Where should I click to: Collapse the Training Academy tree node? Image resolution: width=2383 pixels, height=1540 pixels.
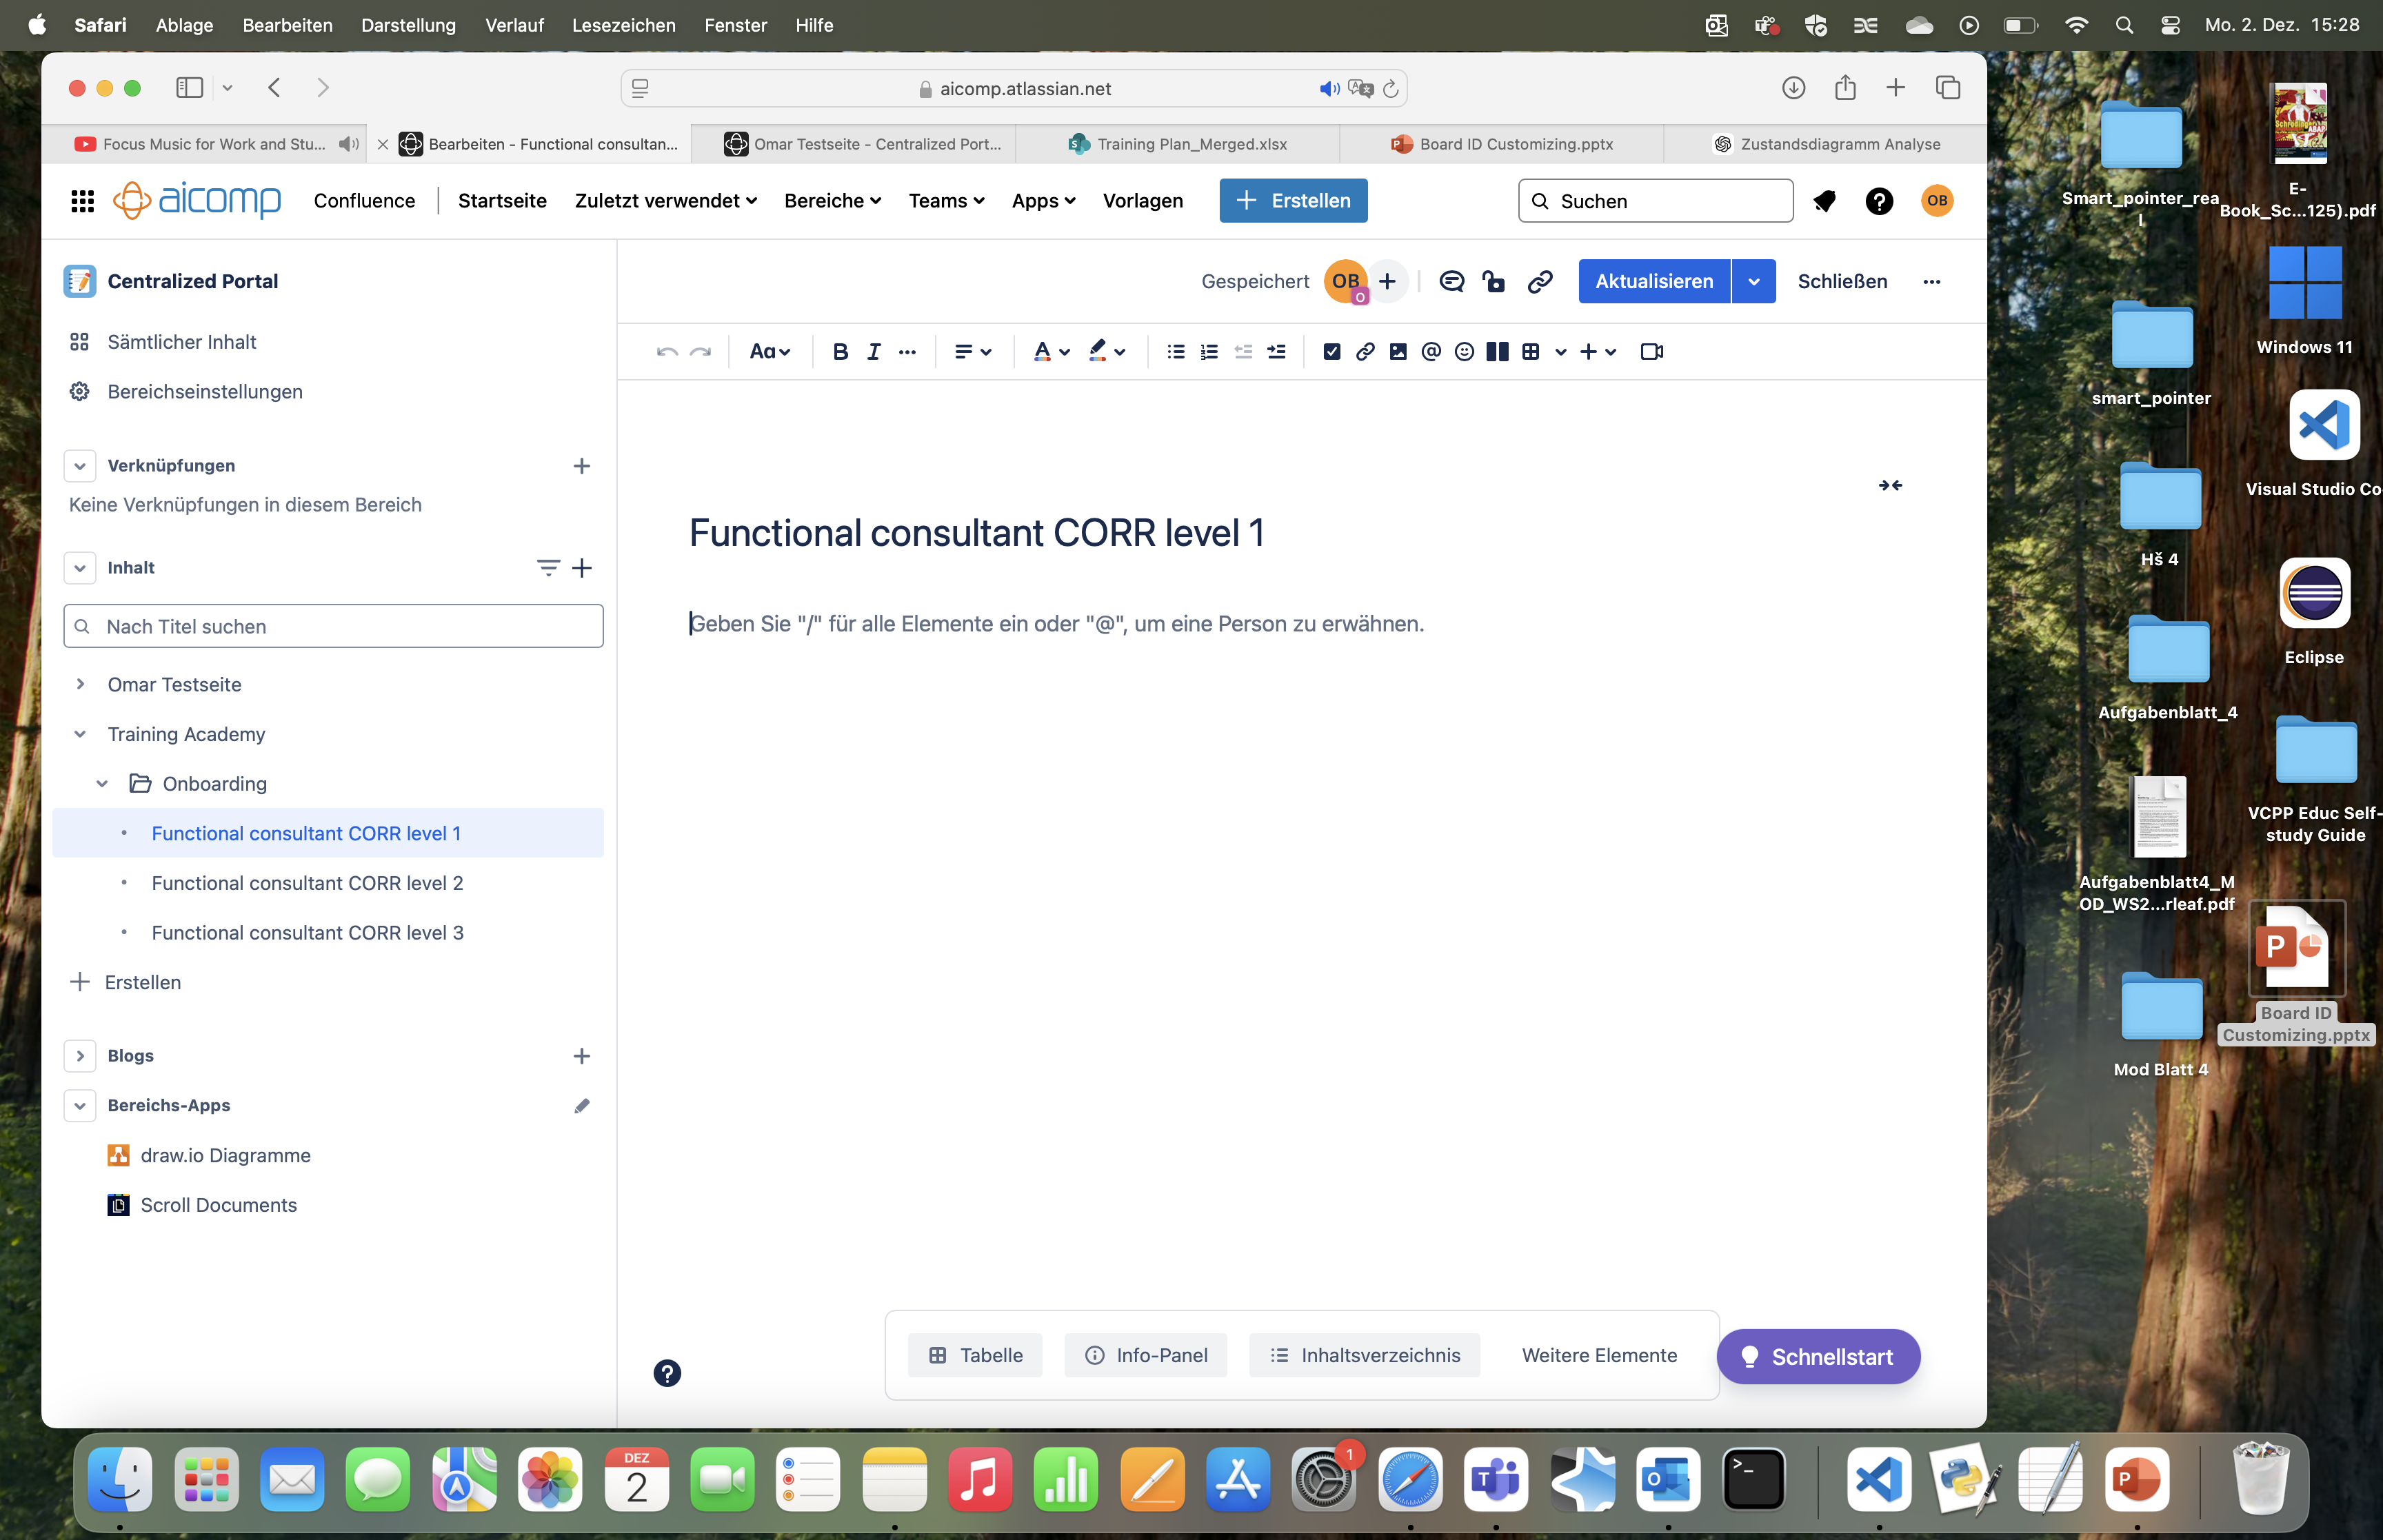click(x=80, y=734)
